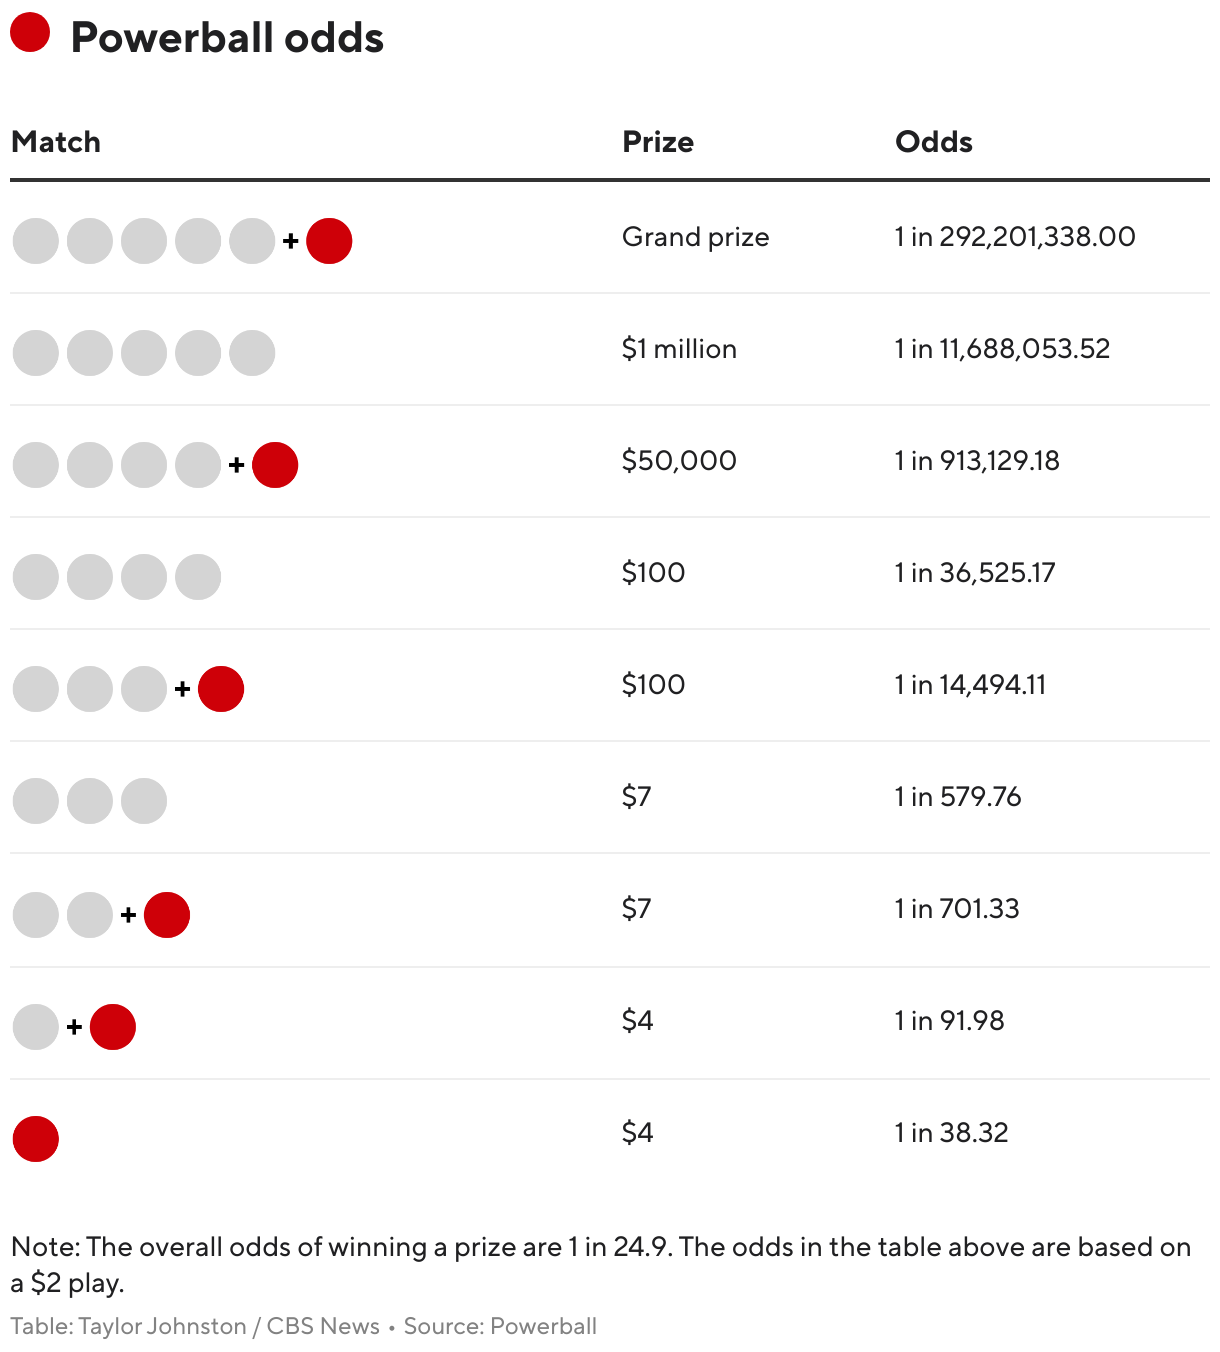1220x1352 pixels.
Task: Click the red circle beside the Powerball odds title
Action: (x=30, y=32)
